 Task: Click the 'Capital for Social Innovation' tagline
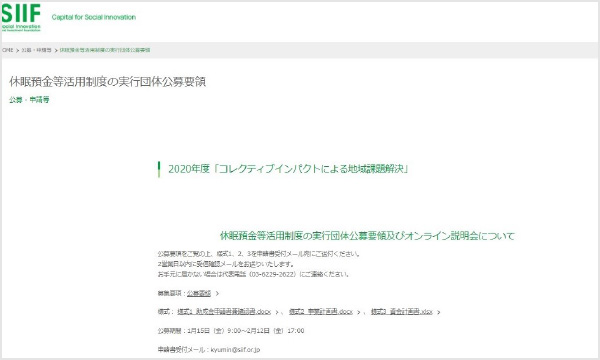click(x=94, y=17)
